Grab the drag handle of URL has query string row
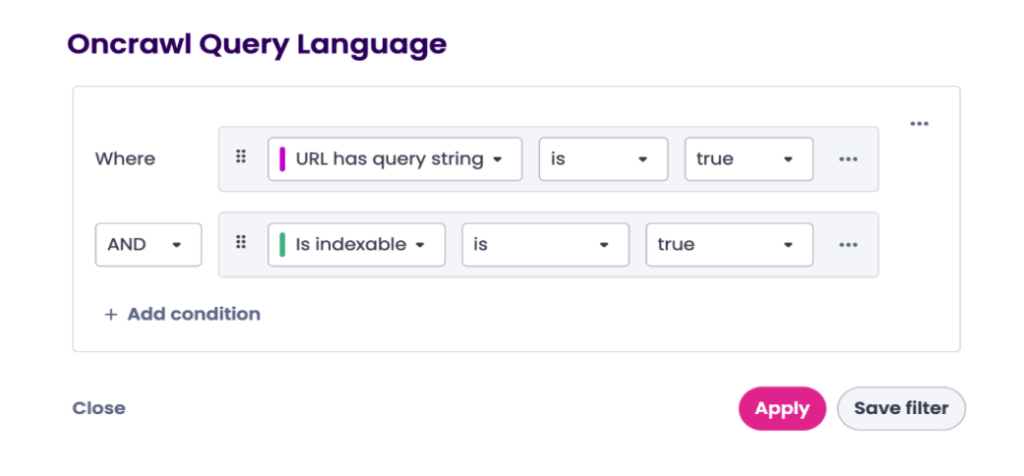 click(241, 157)
